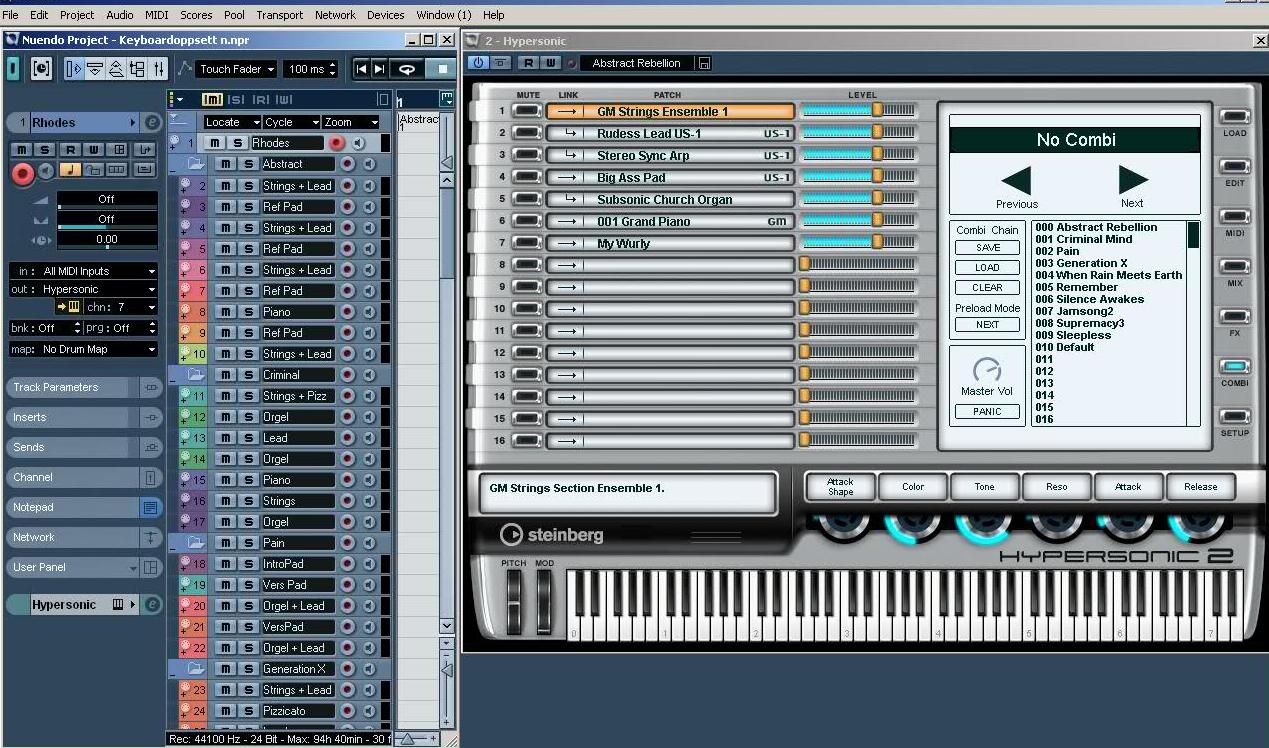Toggle Solo in the Inspector for Rhodes

click(46, 150)
